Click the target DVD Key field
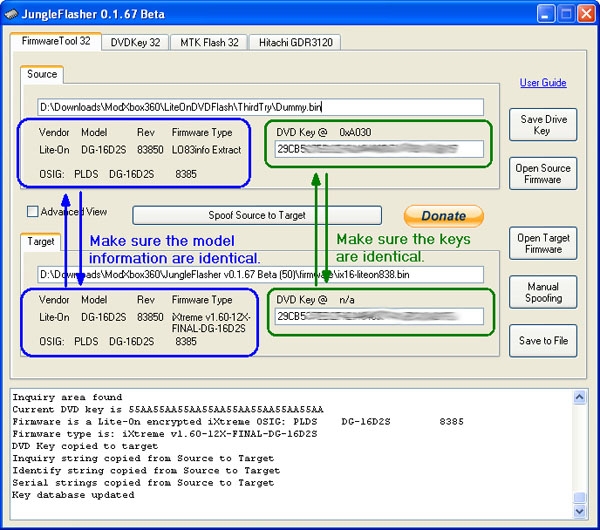 point(379,316)
